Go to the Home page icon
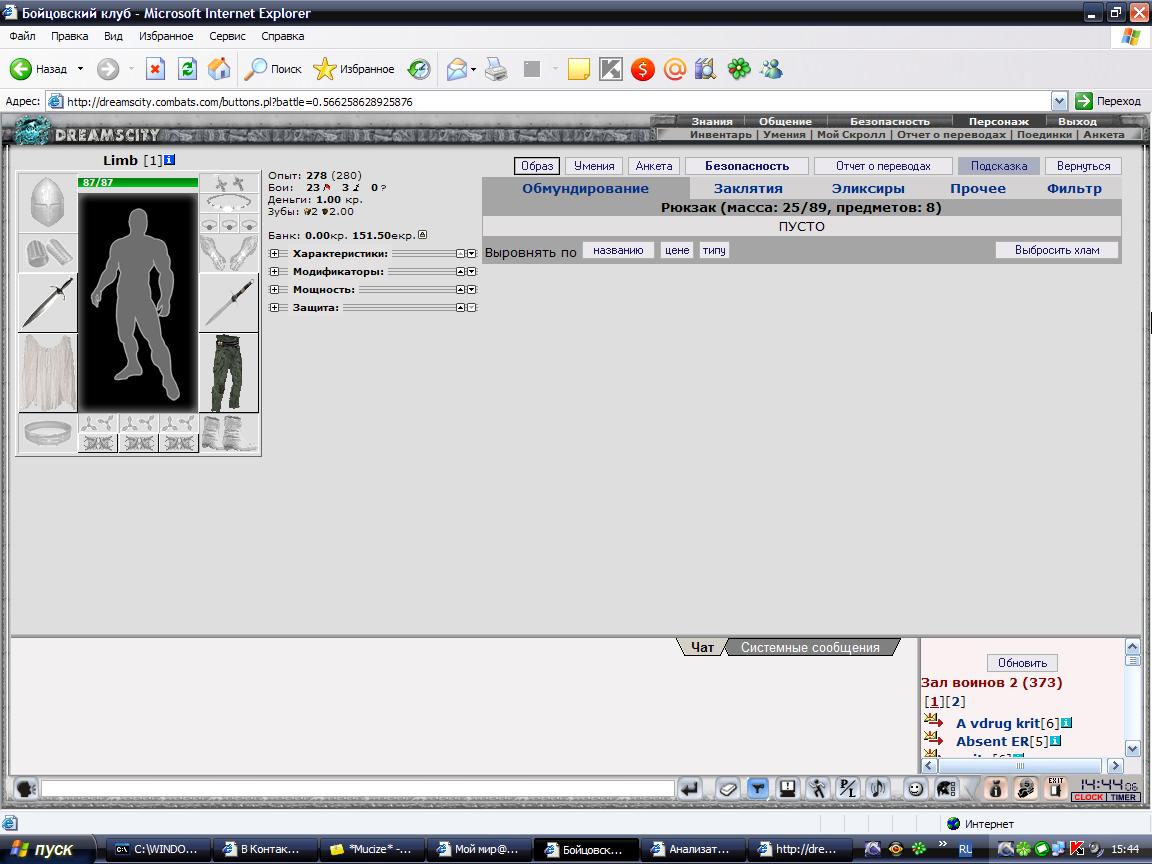The width and height of the screenshot is (1152, 864). tap(219, 69)
